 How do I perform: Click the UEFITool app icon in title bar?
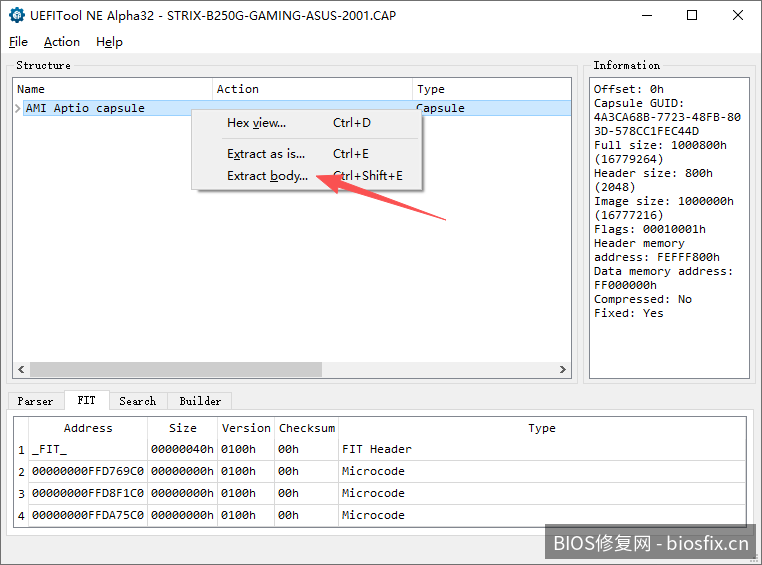coord(17,15)
